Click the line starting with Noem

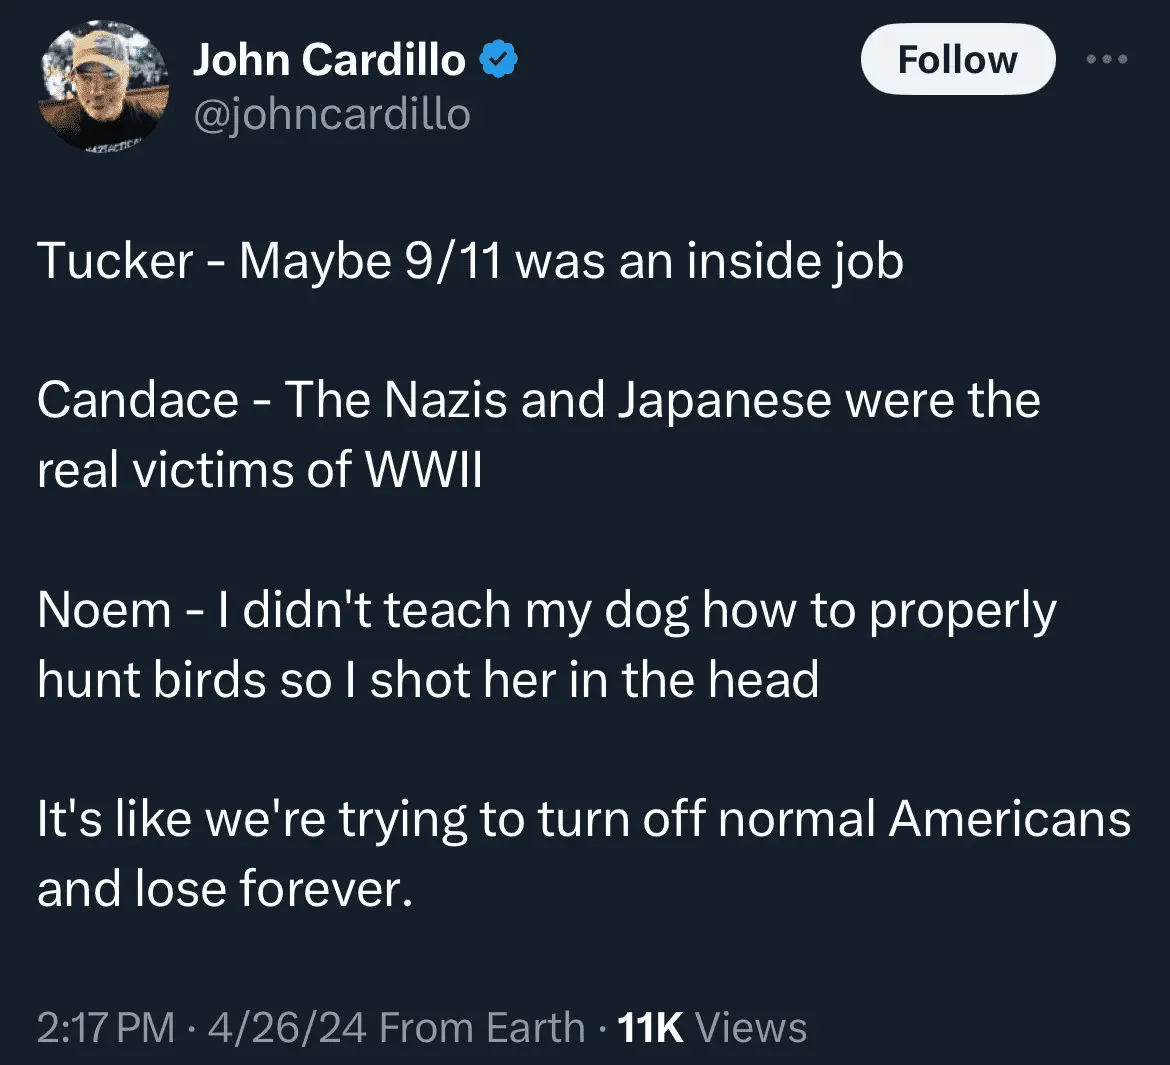click(x=546, y=610)
